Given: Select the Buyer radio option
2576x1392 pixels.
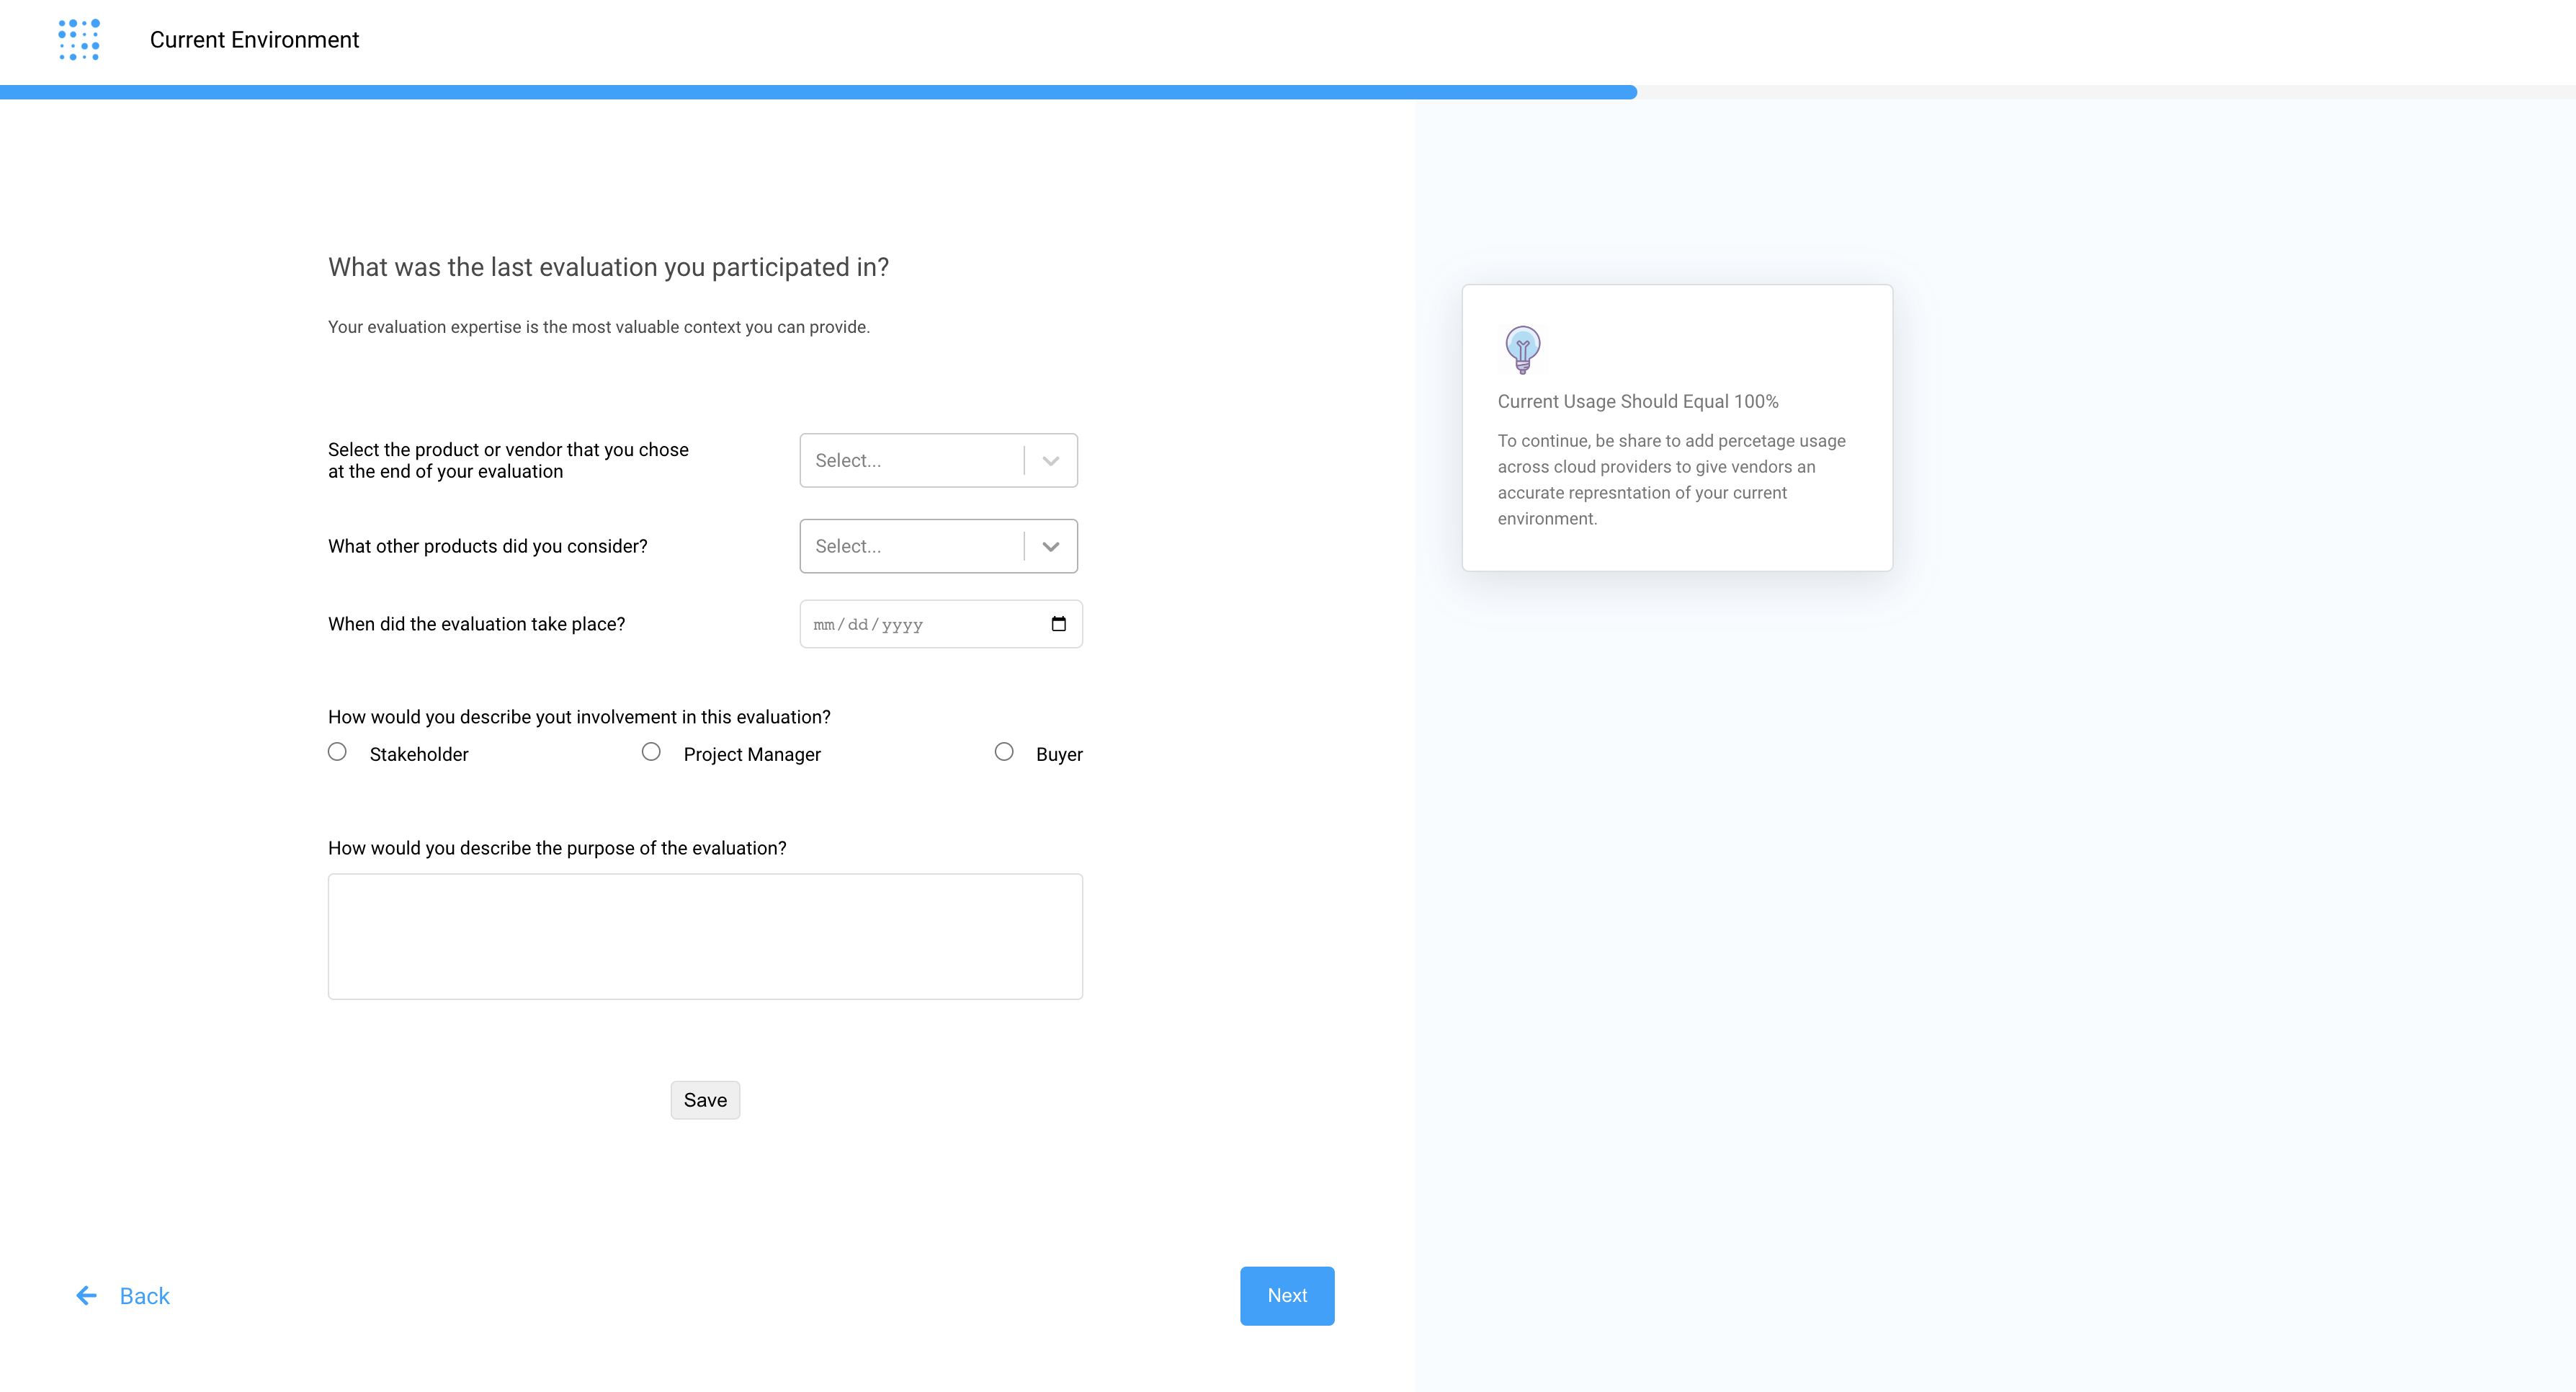Looking at the screenshot, I should click(x=1004, y=752).
